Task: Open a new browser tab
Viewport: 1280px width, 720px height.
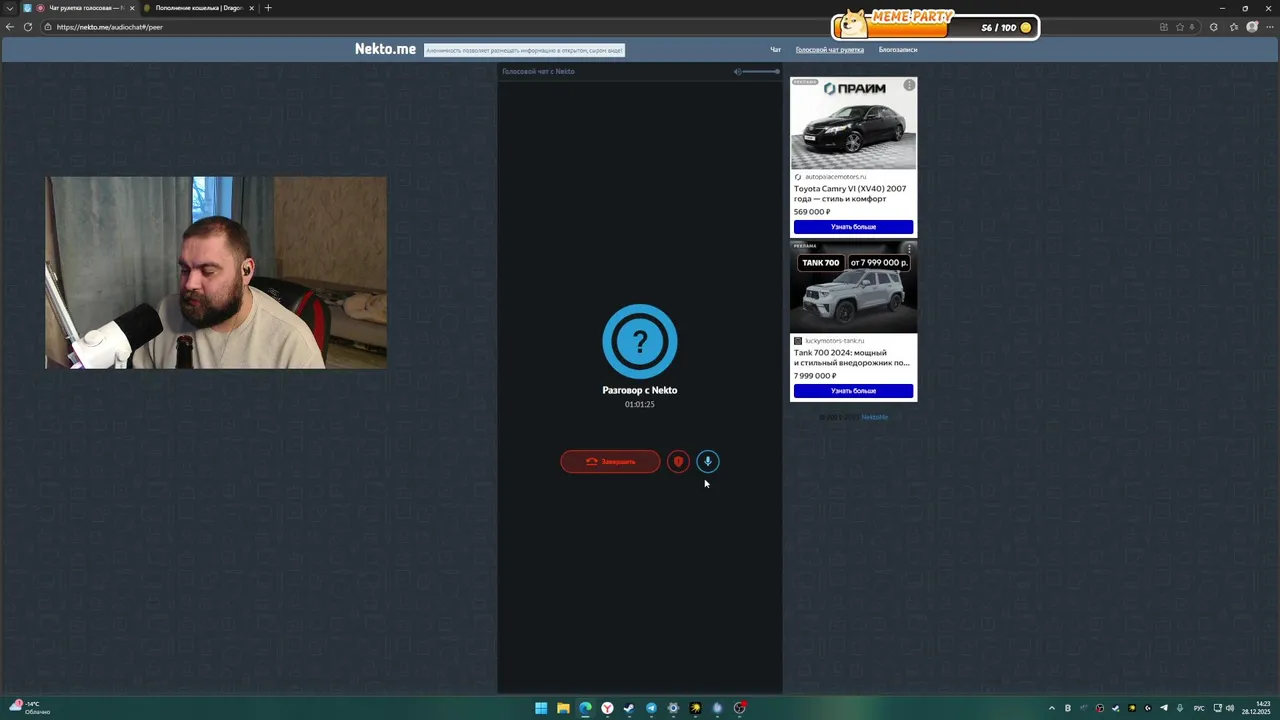Action: click(267, 8)
